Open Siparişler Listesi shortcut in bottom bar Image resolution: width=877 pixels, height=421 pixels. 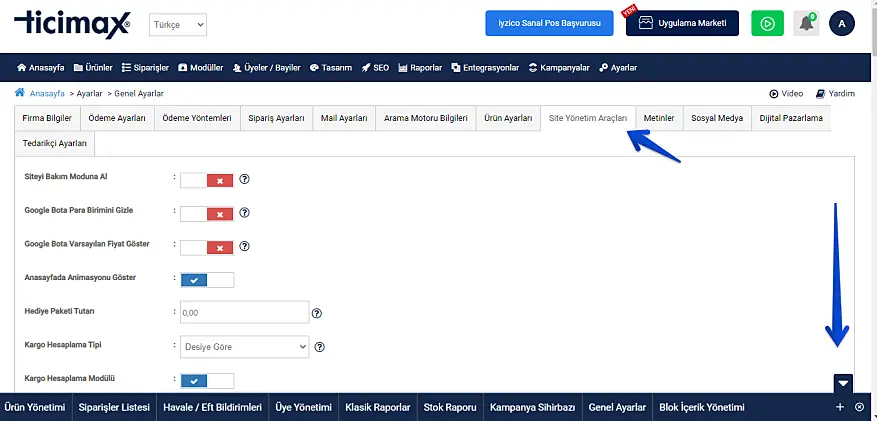[x=115, y=407]
